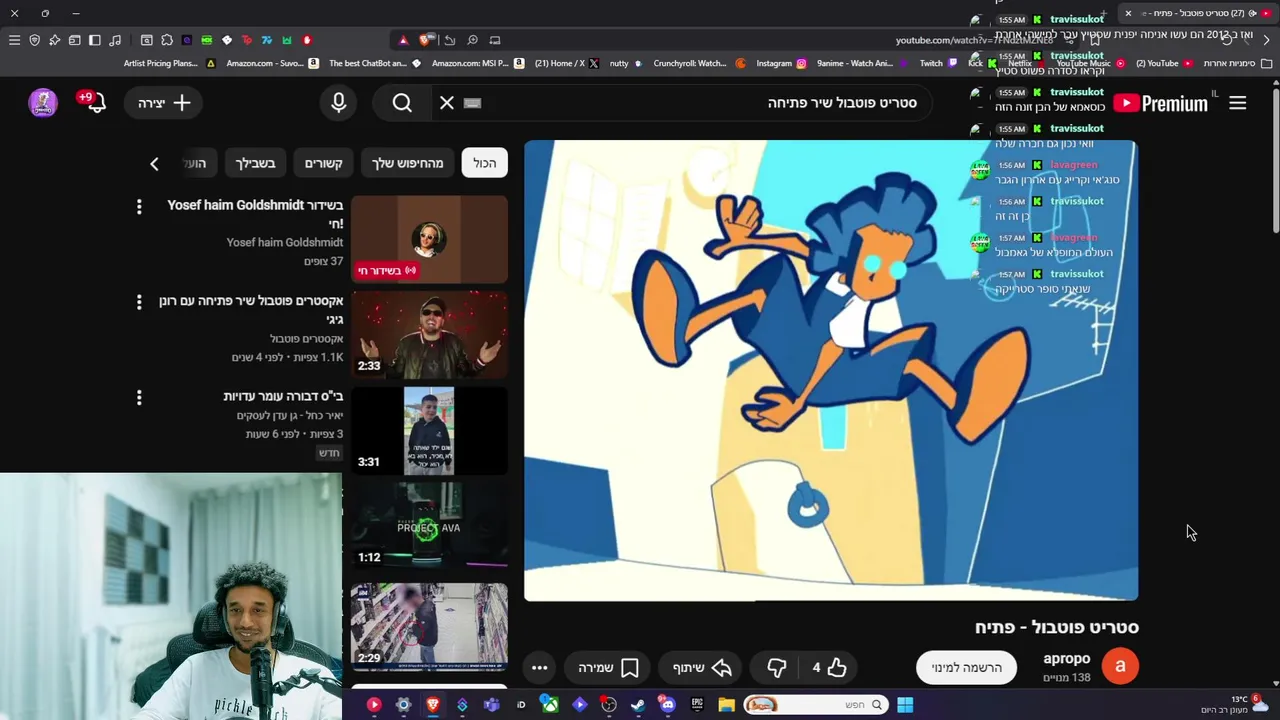Open the account avatar menu

tap(43, 103)
